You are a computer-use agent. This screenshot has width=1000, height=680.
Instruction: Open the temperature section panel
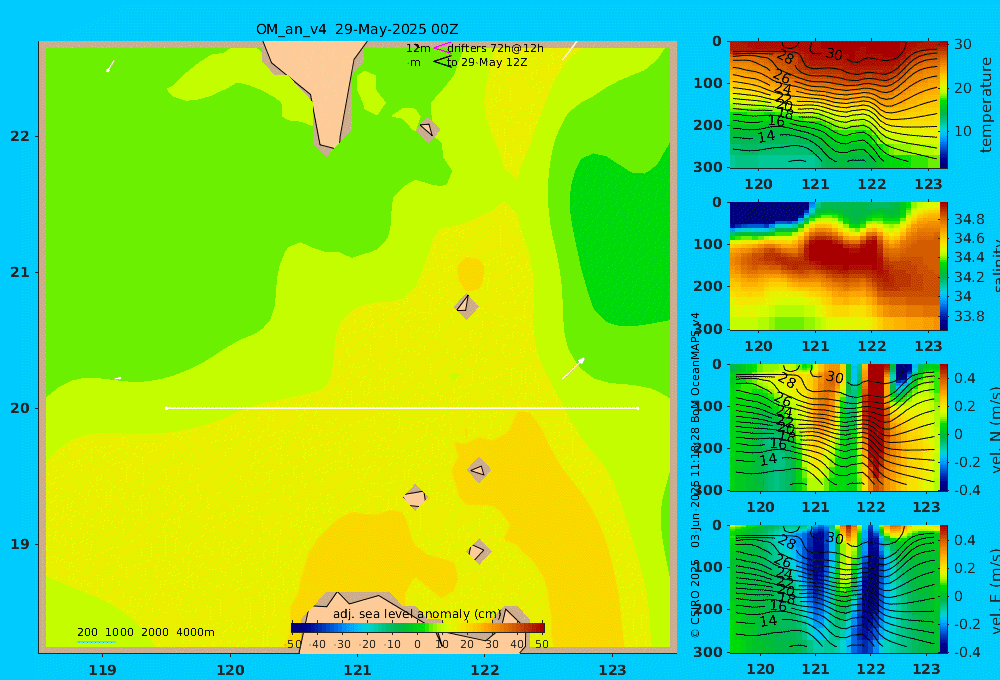coord(834,104)
